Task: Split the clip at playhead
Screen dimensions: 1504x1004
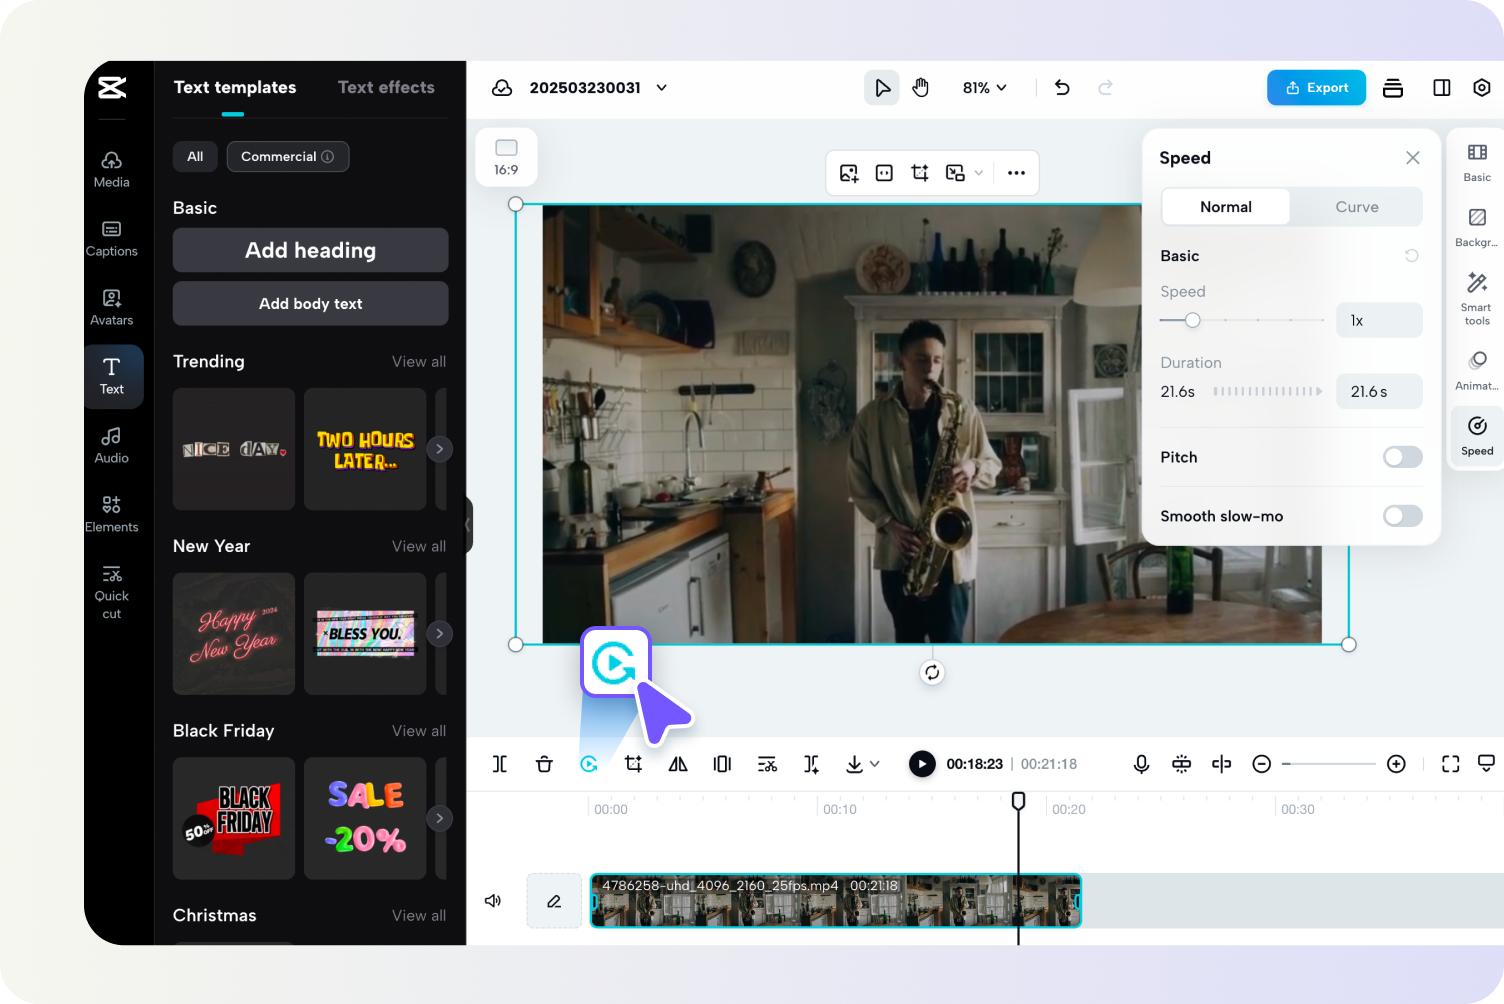Action: coord(500,764)
